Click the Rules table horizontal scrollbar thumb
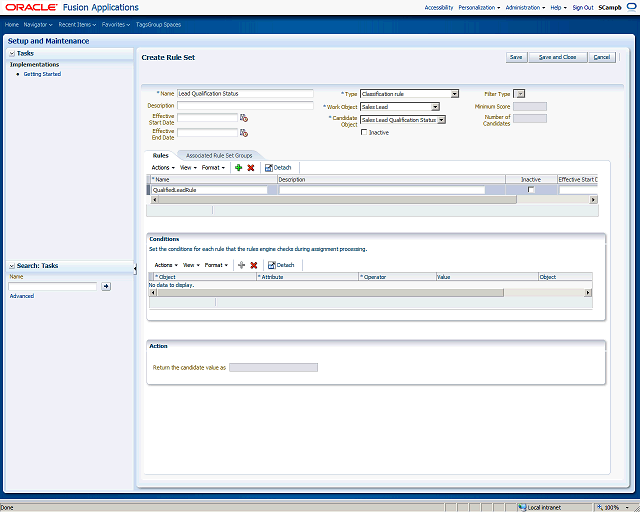640x512 pixels. (337, 200)
